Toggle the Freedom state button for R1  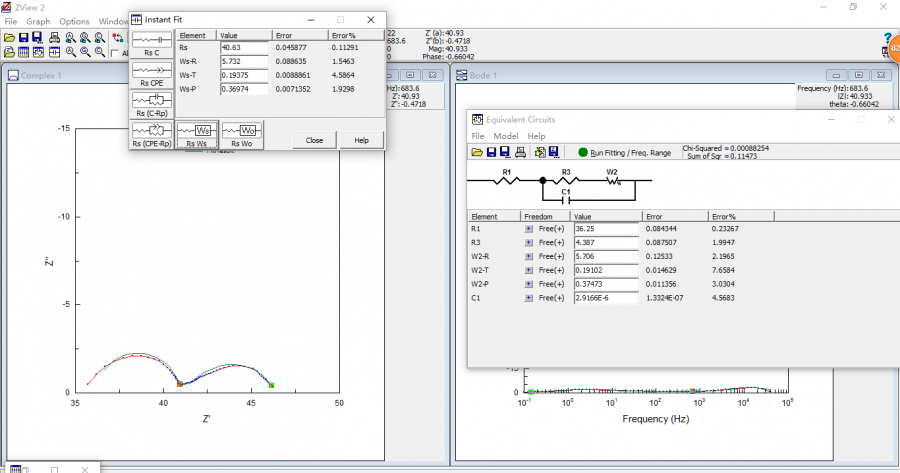click(x=529, y=229)
